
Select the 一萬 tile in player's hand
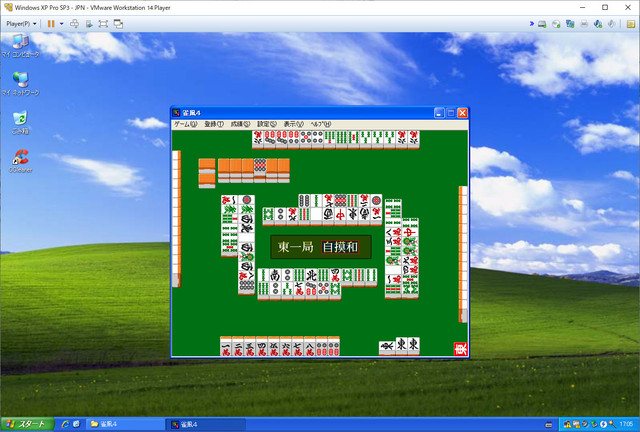[x=226, y=346]
